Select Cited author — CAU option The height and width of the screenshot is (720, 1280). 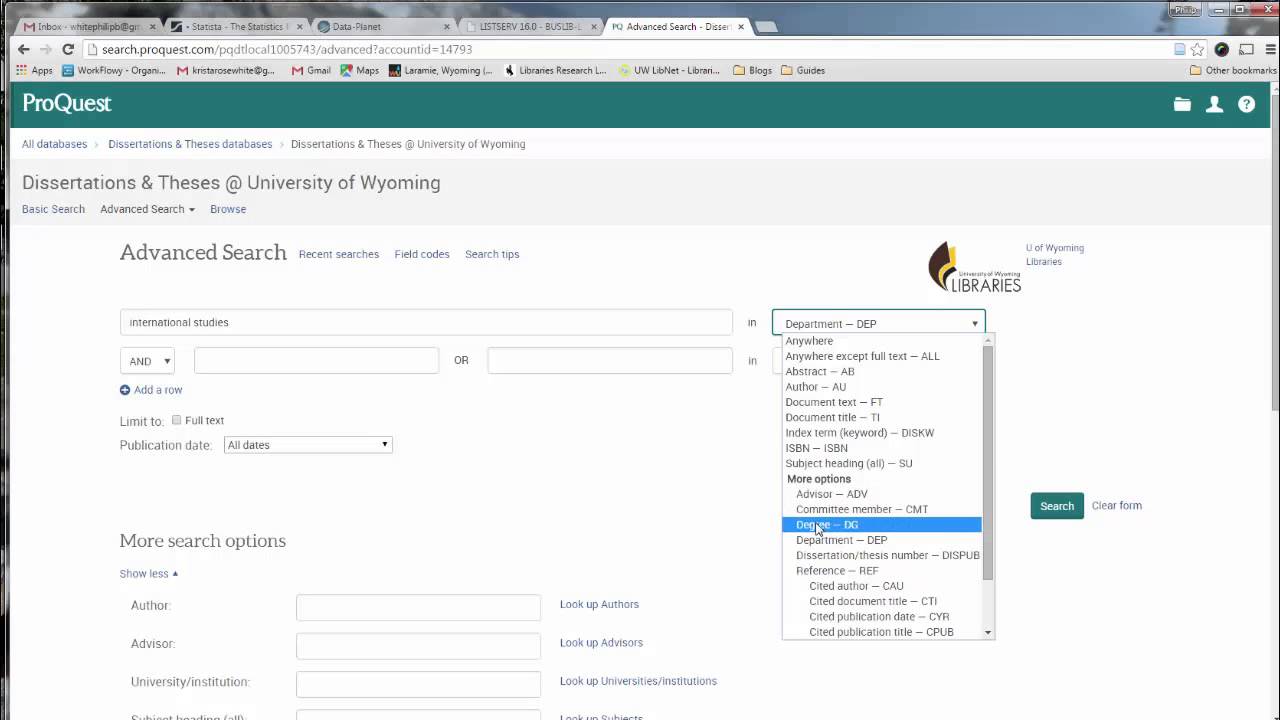(x=881, y=586)
